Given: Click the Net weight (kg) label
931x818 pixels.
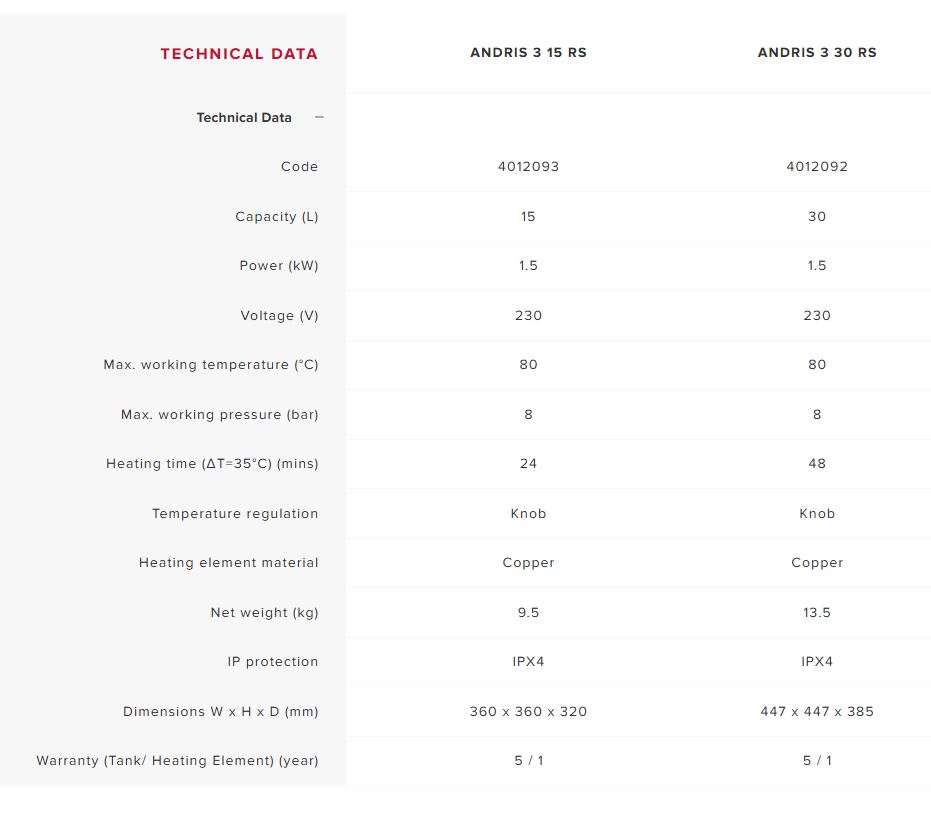Looking at the screenshot, I should pyautogui.click(x=265, y=613).
